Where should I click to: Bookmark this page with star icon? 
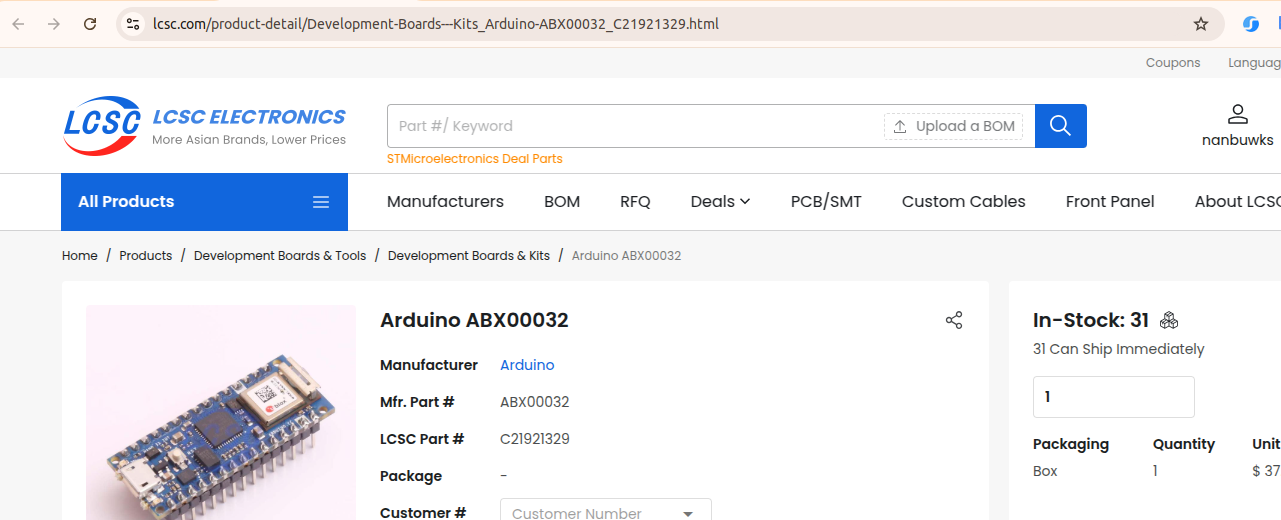coord(1201,24)
